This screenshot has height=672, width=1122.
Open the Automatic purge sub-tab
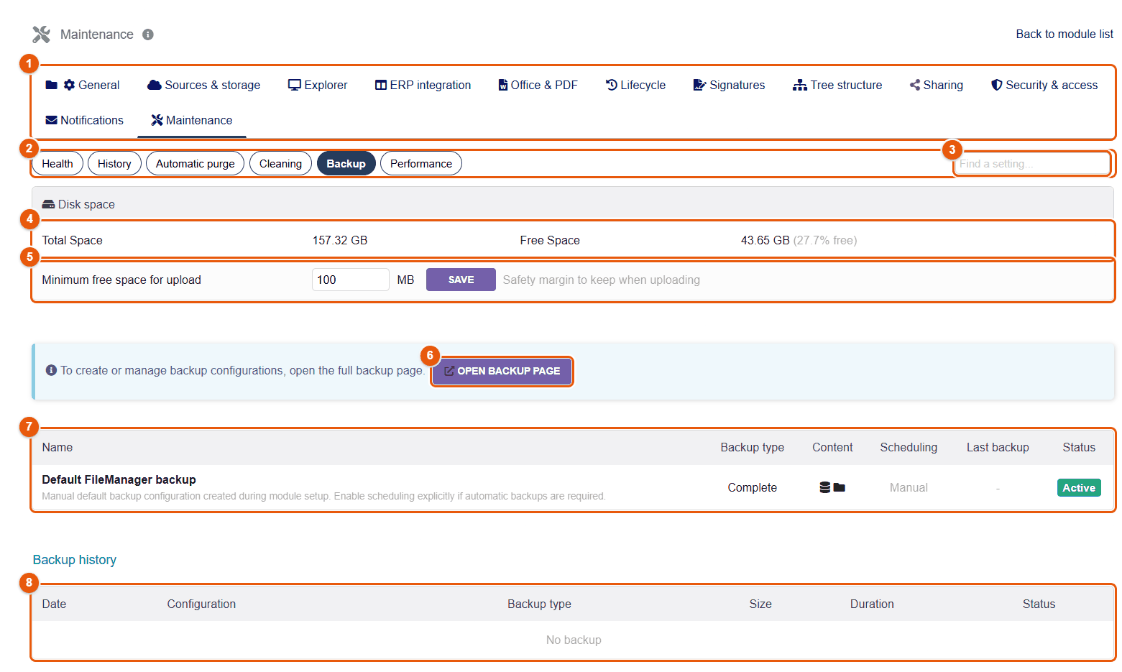(x=195, y=164)
